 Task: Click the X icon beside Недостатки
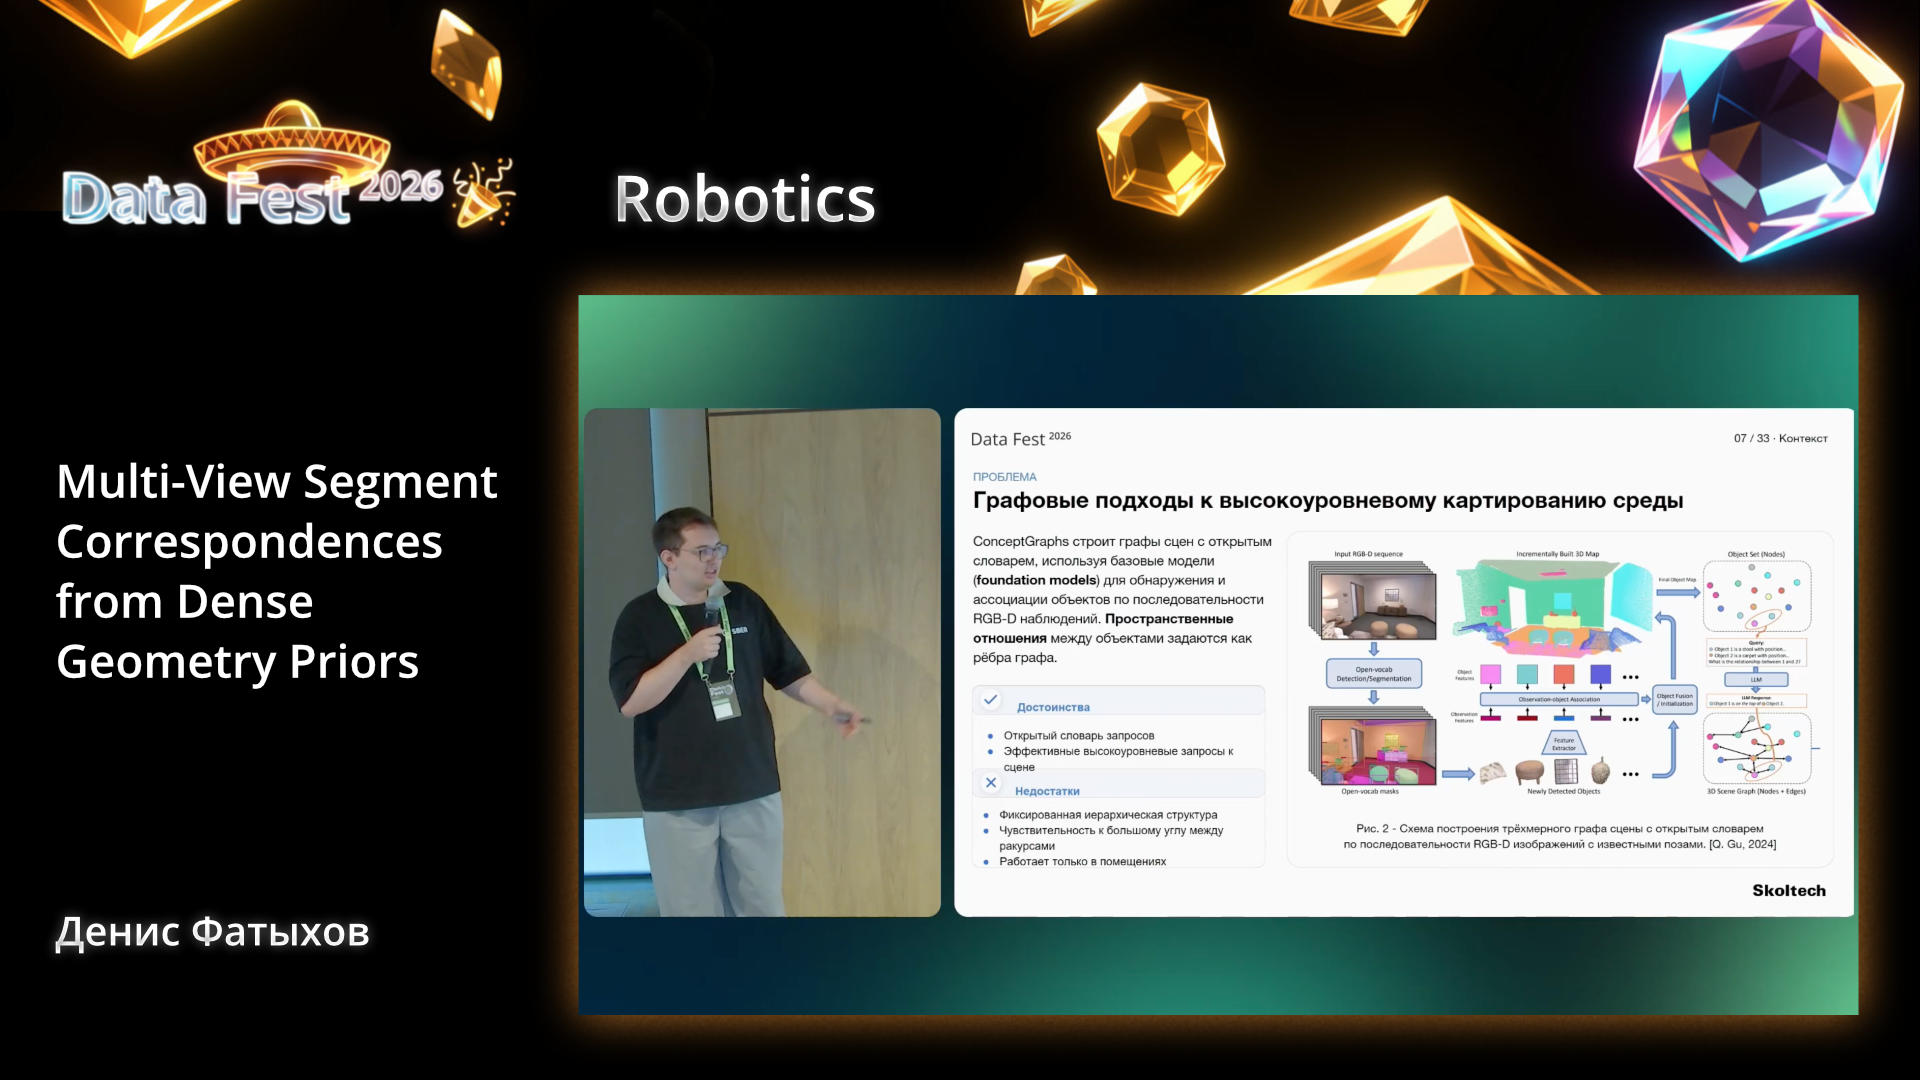991,783
